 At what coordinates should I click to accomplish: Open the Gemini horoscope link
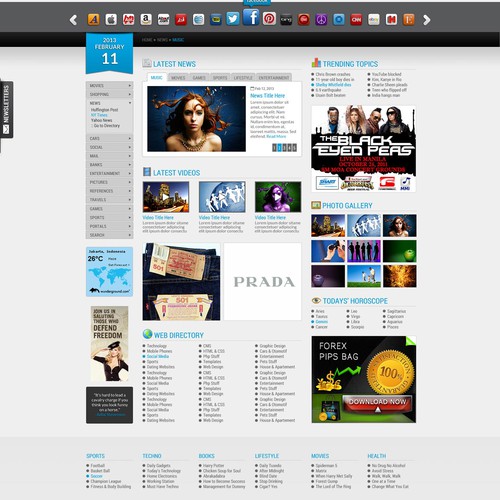pyautogui.click(x=321, y=322)
